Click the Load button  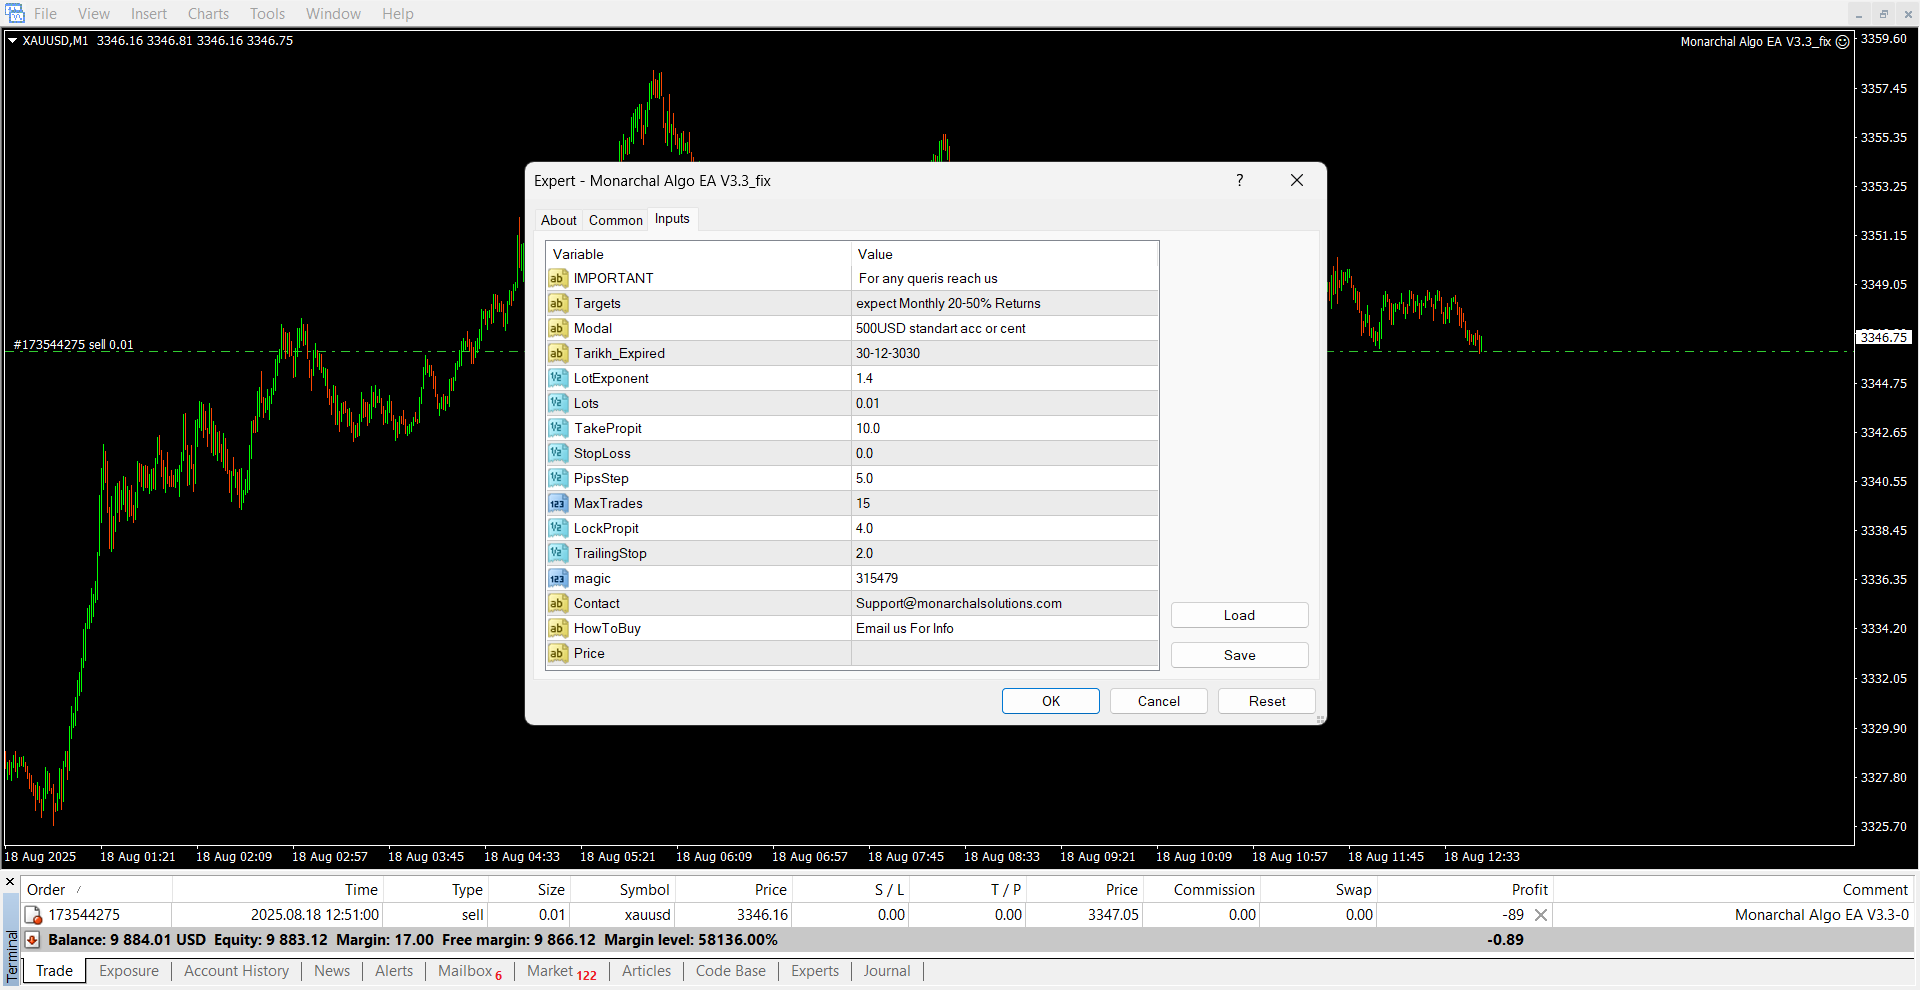click(1239, 615)
